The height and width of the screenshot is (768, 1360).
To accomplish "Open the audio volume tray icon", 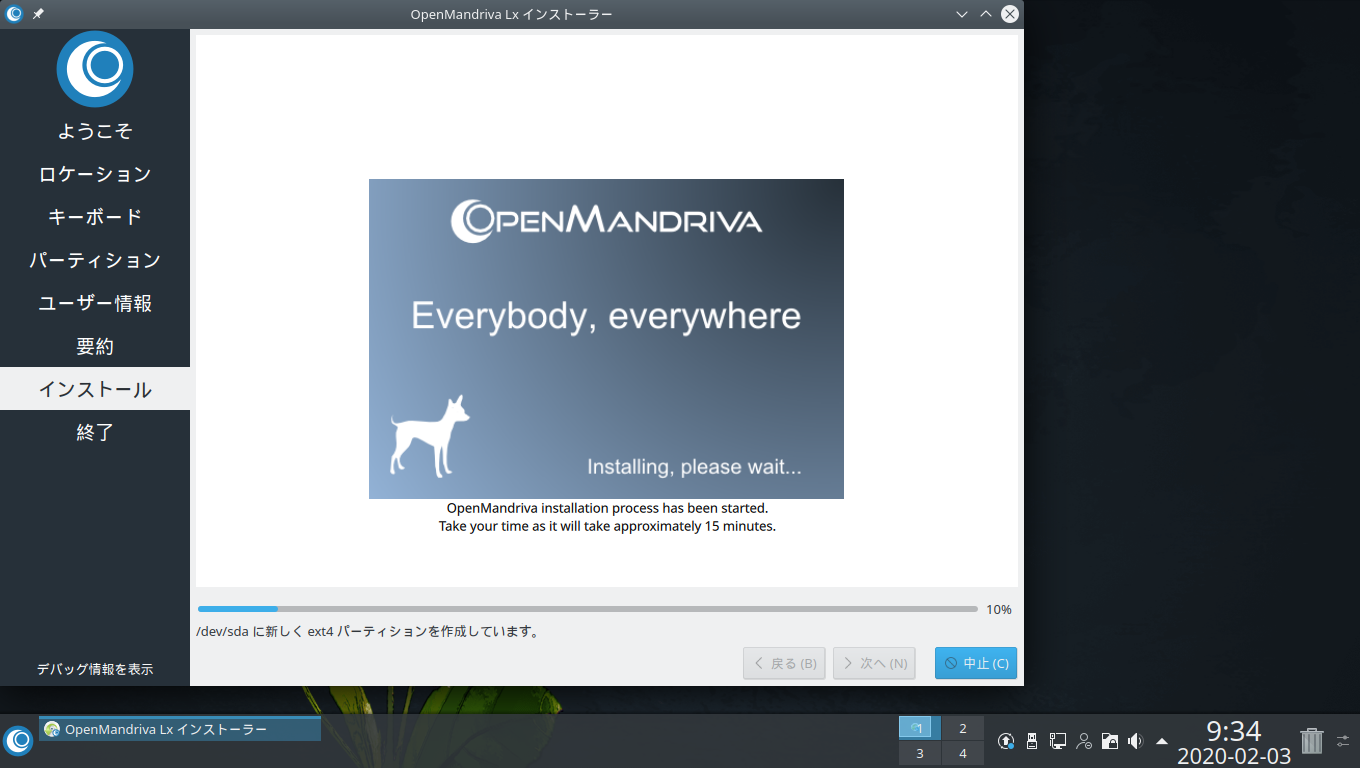I will pos(1135,741).
